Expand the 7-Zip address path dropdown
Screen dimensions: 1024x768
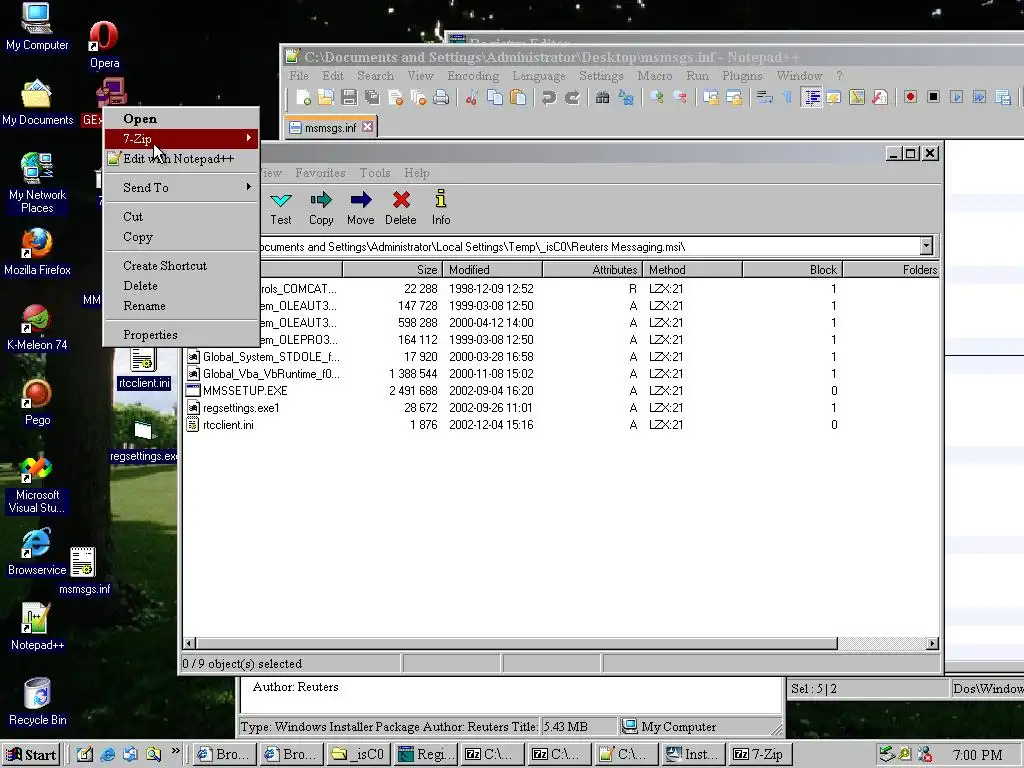click(x=926, y=246)
